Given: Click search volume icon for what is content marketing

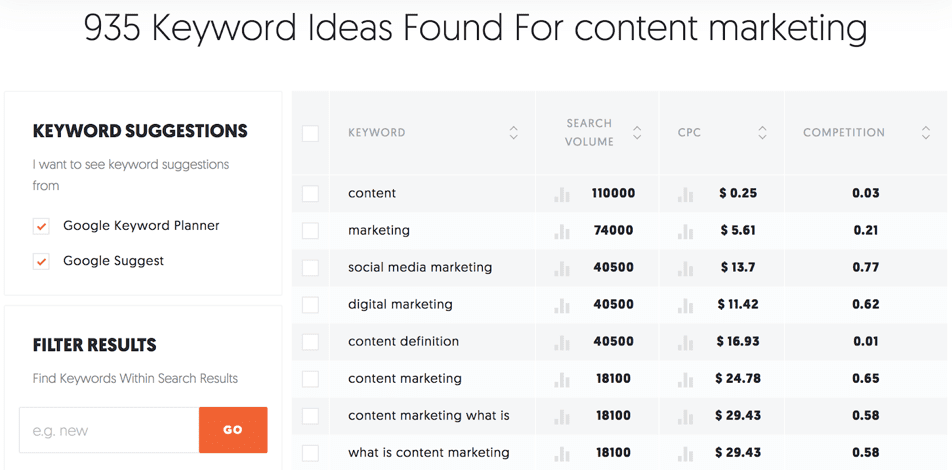Looking at the screenshot, I should [x=562, y=454].
